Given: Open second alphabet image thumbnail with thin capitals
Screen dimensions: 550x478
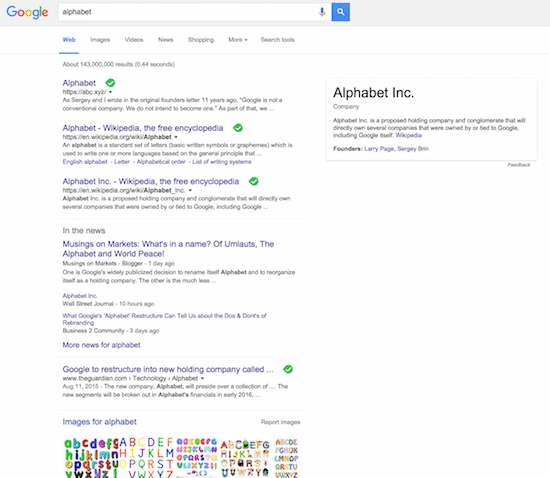Looking at the screenshot, I should 147,457.
